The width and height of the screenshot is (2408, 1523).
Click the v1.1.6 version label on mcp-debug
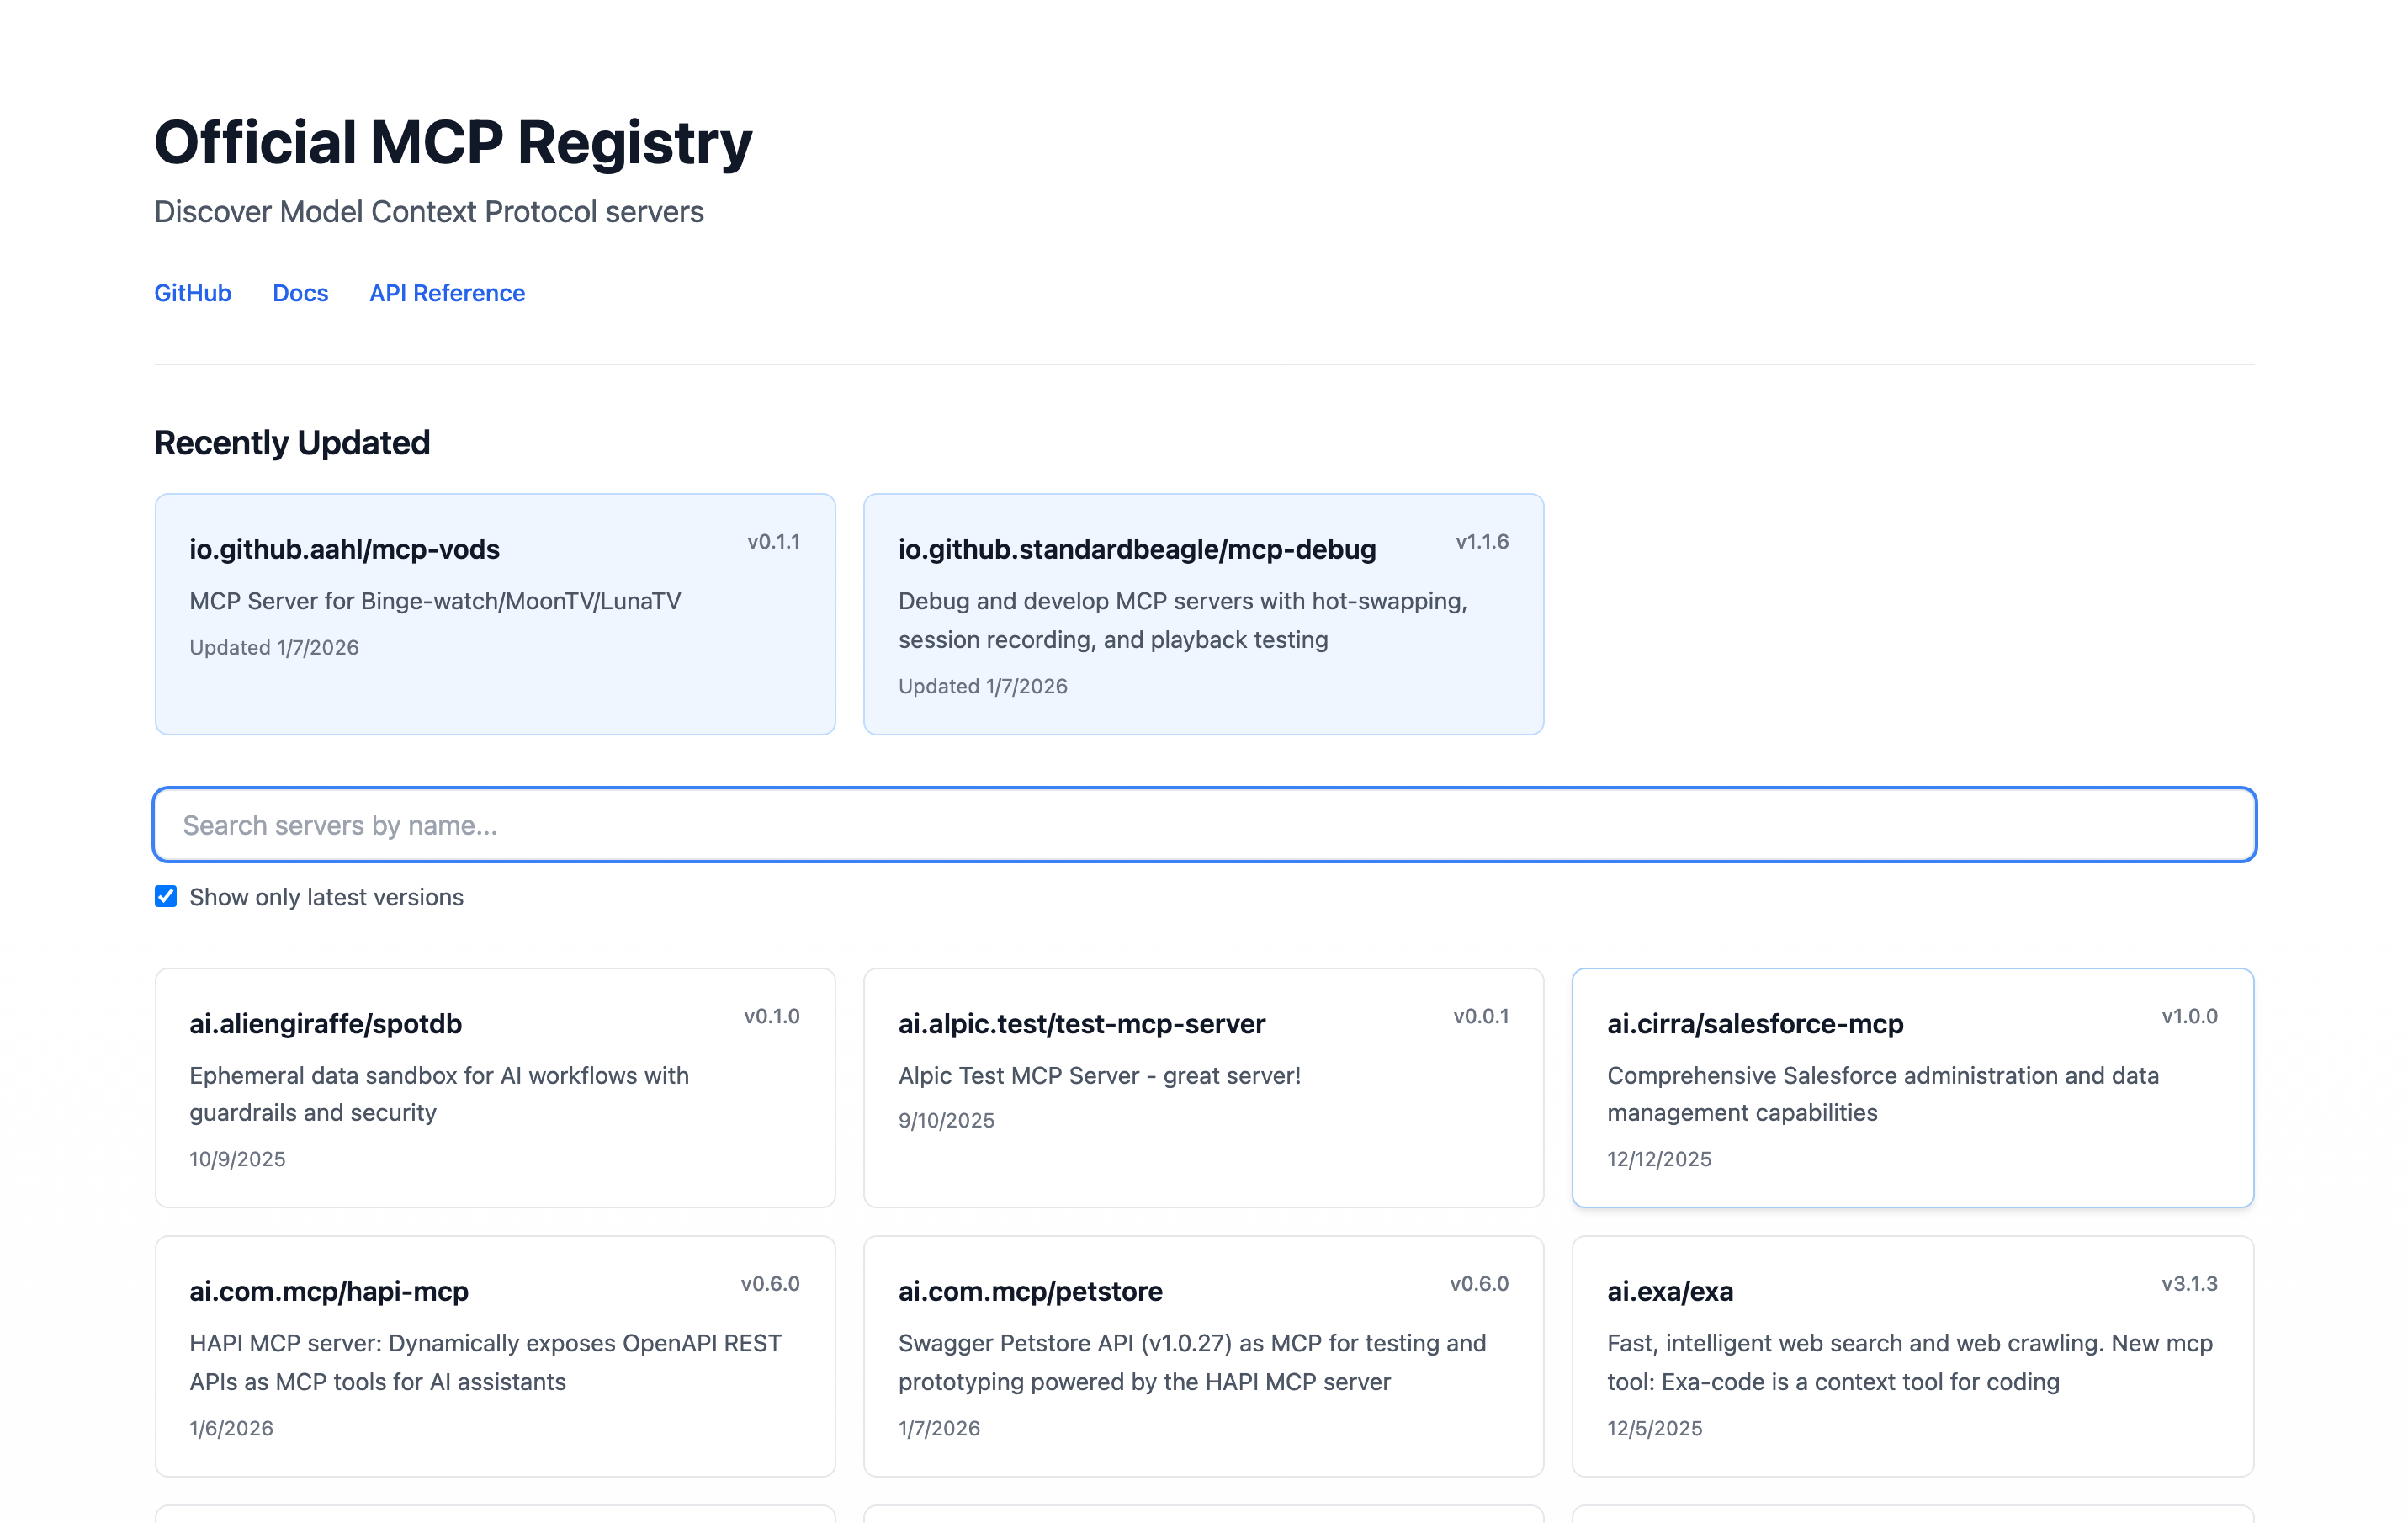(x=1481, y=542)
